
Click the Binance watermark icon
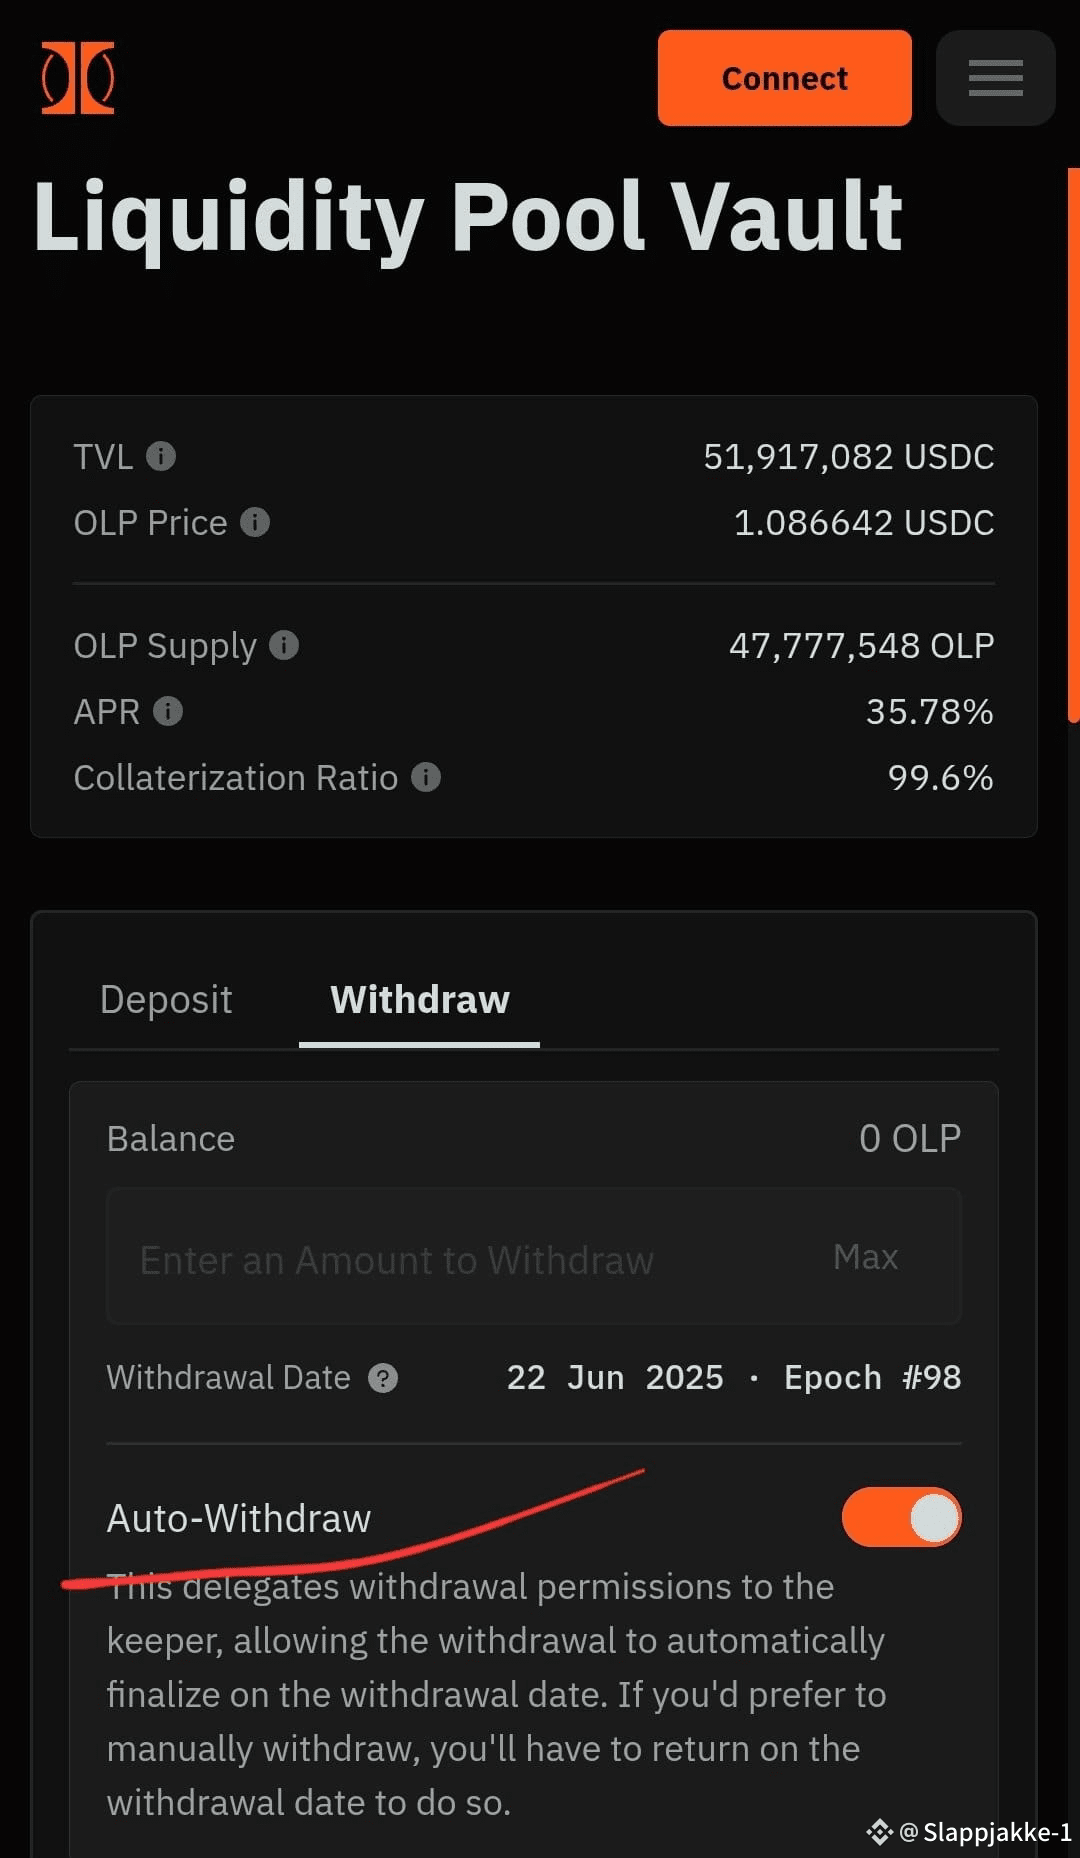[x=879, y=1832]
